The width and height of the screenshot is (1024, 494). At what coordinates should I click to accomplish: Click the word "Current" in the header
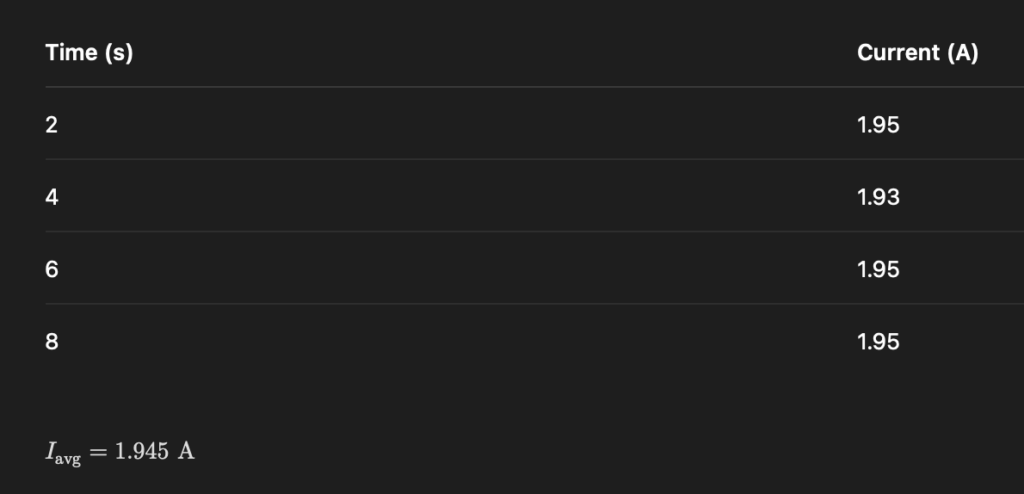(x=899, y=54)
